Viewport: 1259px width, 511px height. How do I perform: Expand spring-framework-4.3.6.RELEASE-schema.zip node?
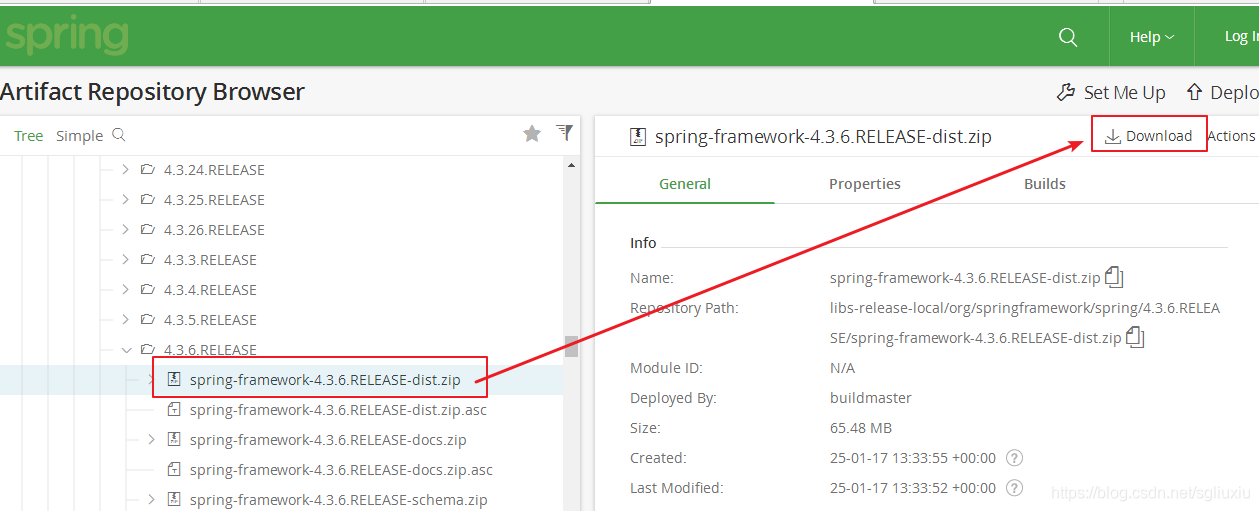click(x=151, y=500)
